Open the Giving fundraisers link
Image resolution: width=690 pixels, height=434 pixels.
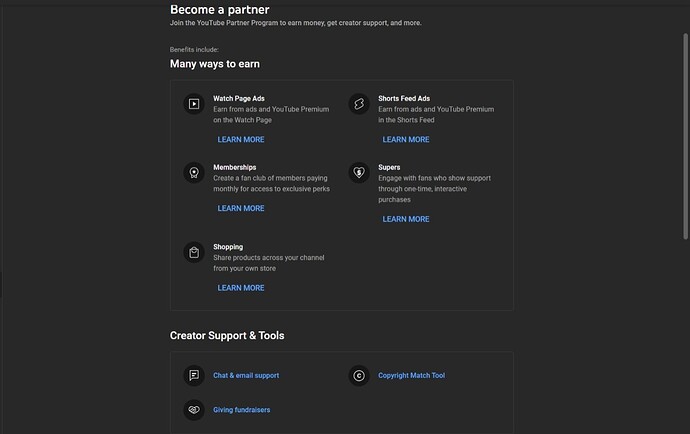[x=242, y=410]
